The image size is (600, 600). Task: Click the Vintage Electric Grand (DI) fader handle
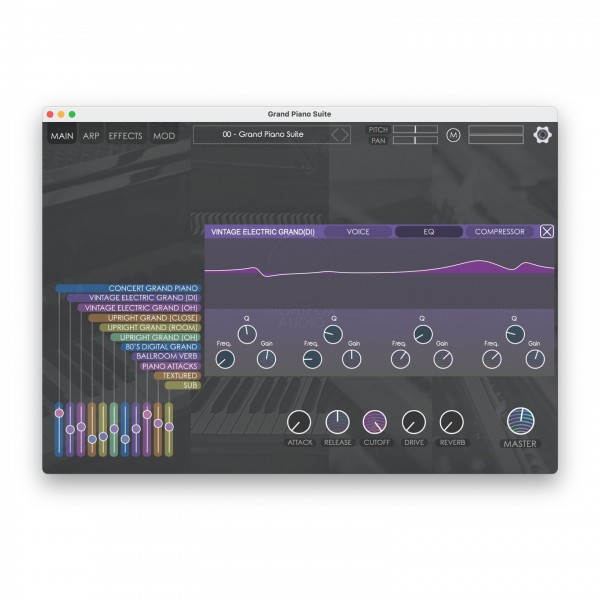tap(70, 429)
